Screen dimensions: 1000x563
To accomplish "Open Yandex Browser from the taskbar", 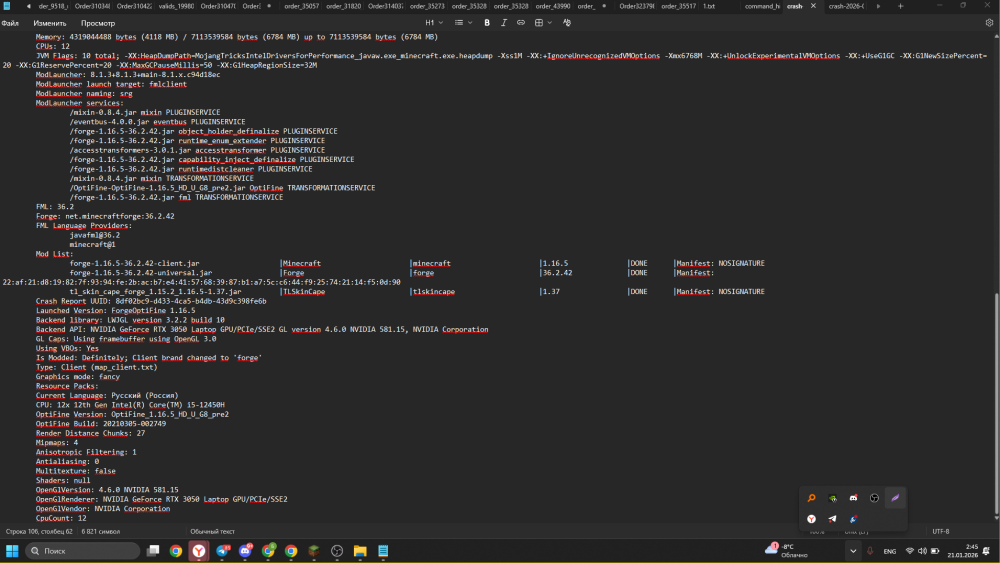I will coord(199,551).
